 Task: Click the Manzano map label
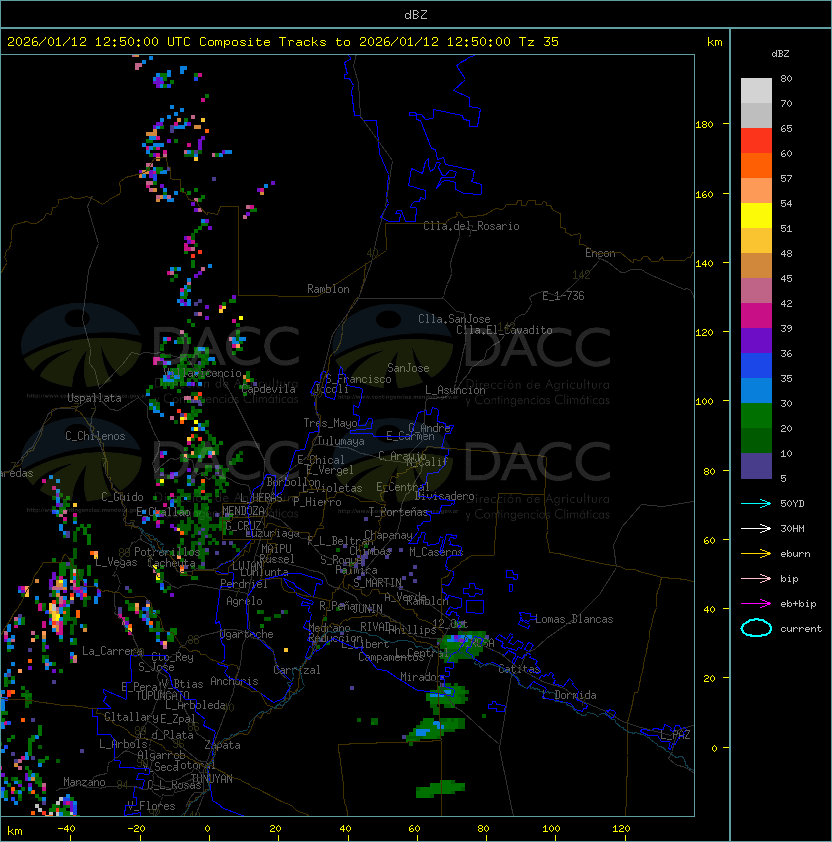[84, 782]
